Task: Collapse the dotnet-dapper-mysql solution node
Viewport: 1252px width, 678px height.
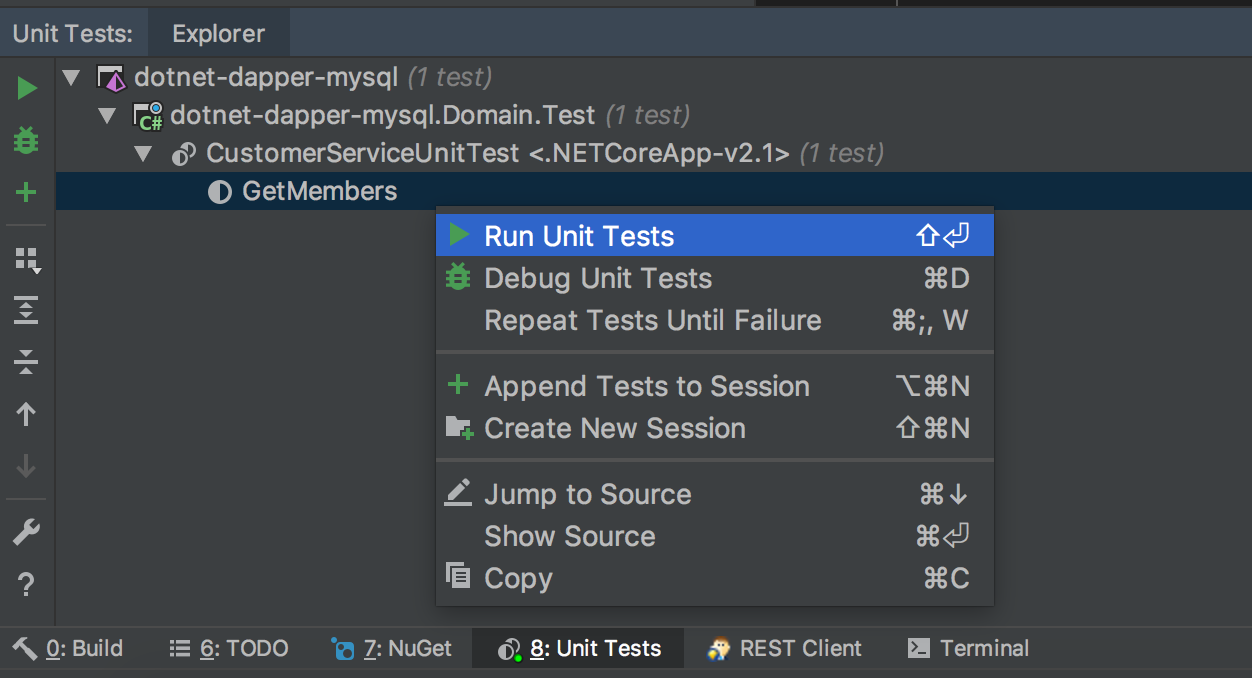Action: (x=71, y=78)
